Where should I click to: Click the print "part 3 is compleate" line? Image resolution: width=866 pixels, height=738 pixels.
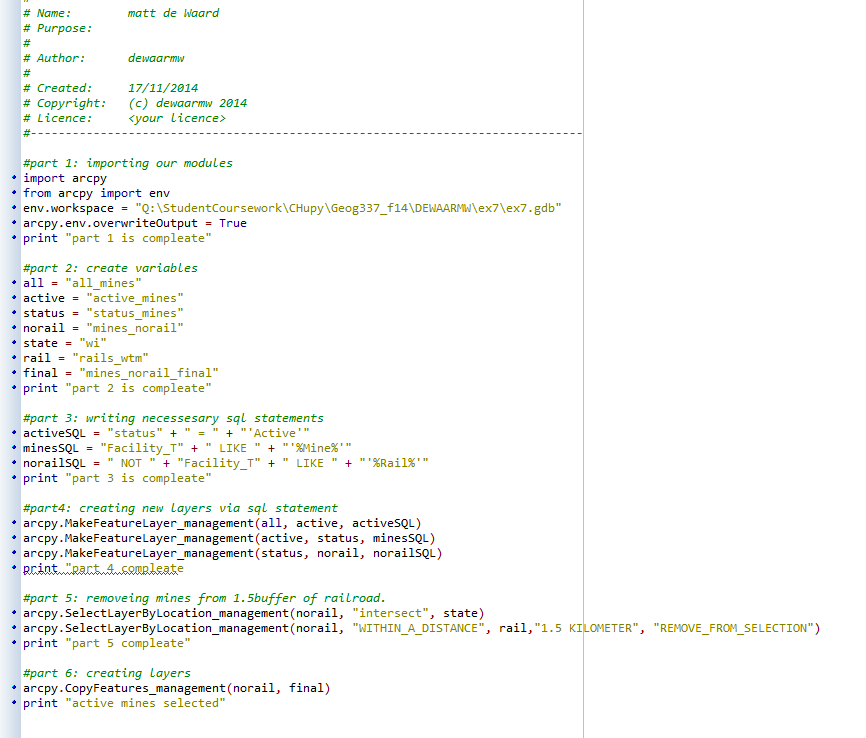tap(117, 478)
